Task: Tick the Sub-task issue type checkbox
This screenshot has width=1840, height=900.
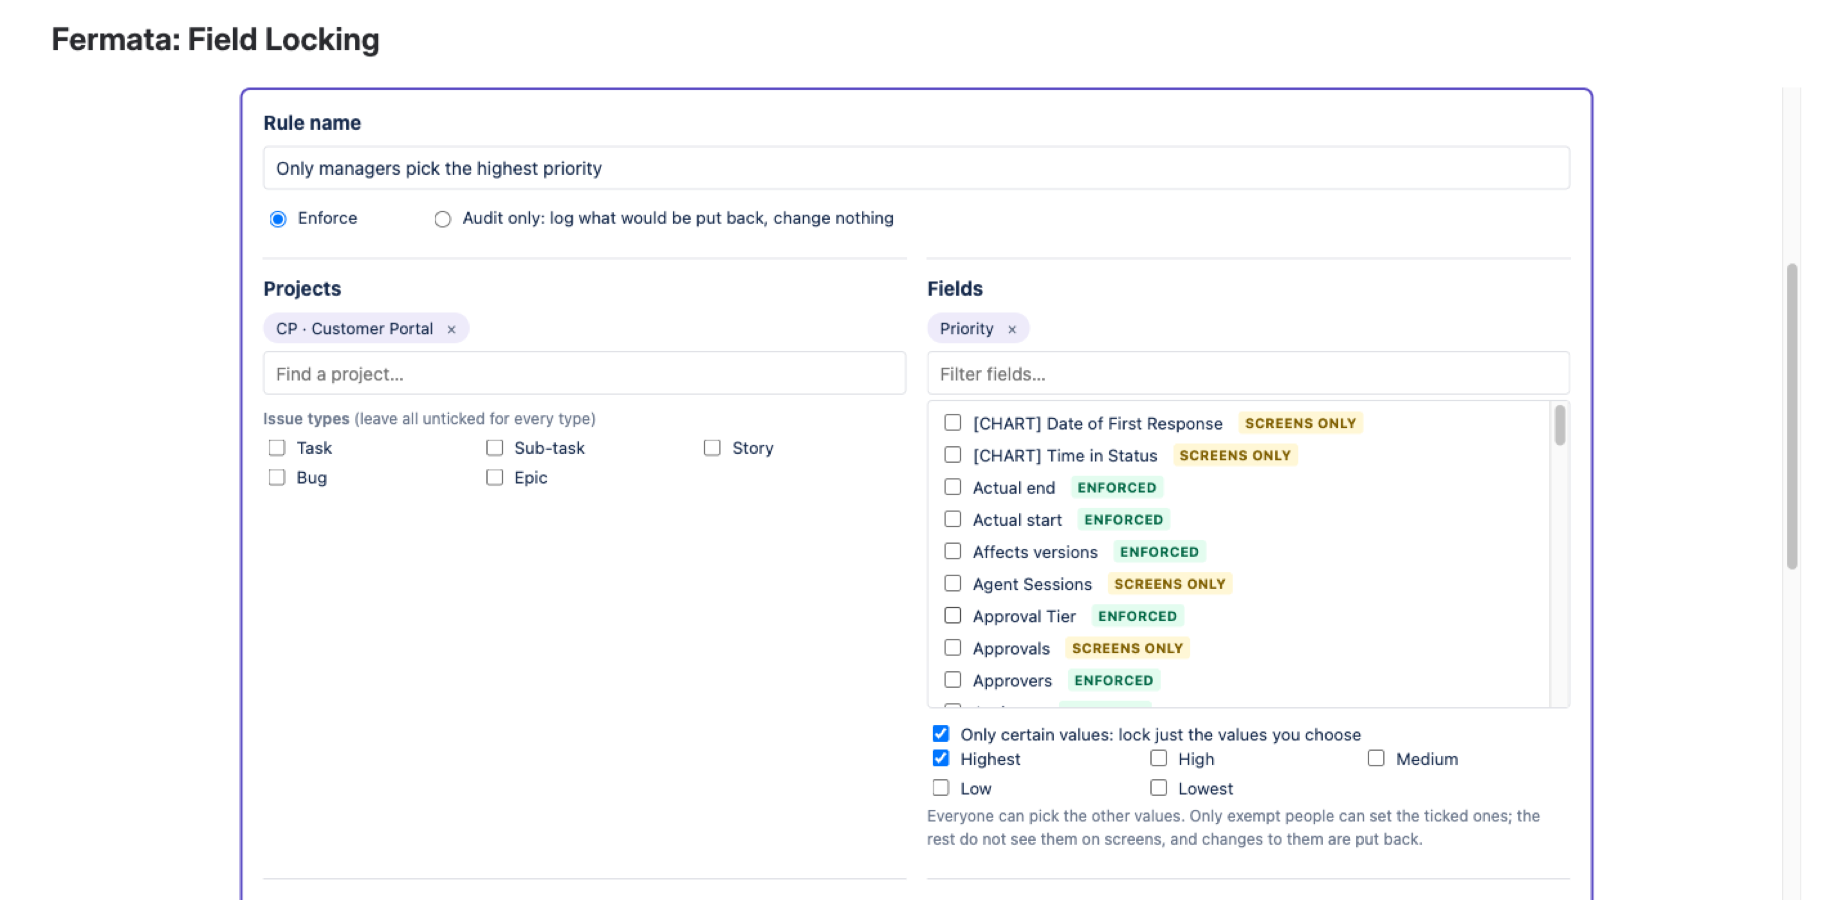Action: [x=495, y=448]
